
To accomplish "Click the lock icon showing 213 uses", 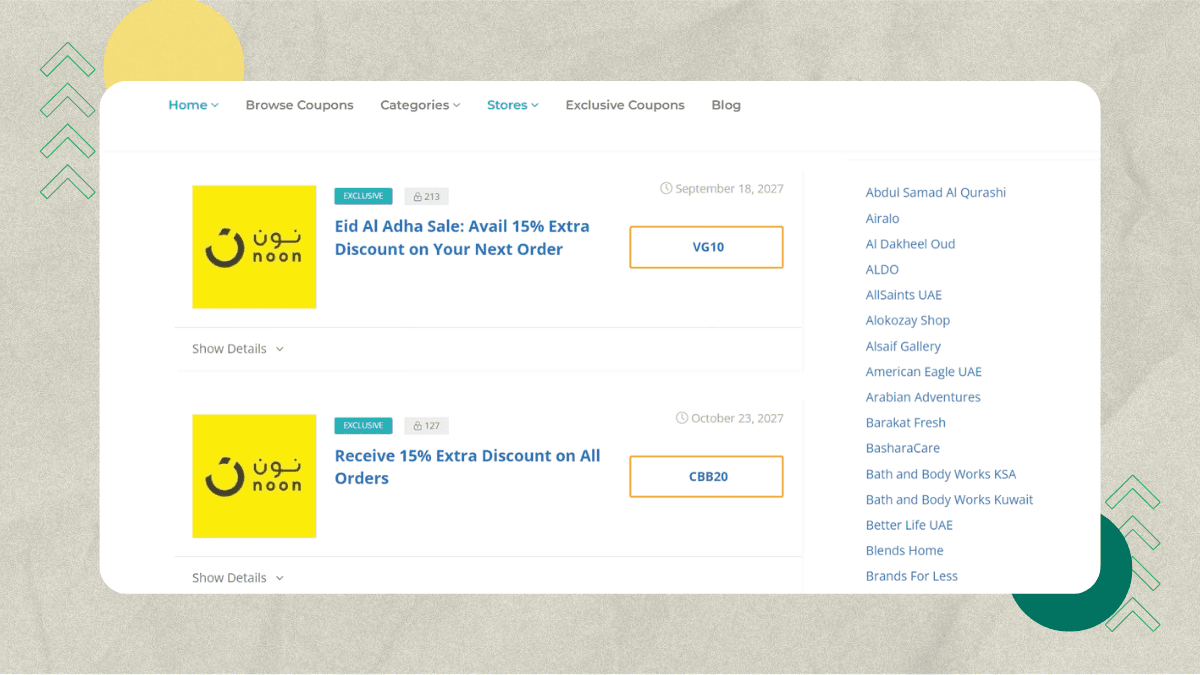I will point(418,197).
